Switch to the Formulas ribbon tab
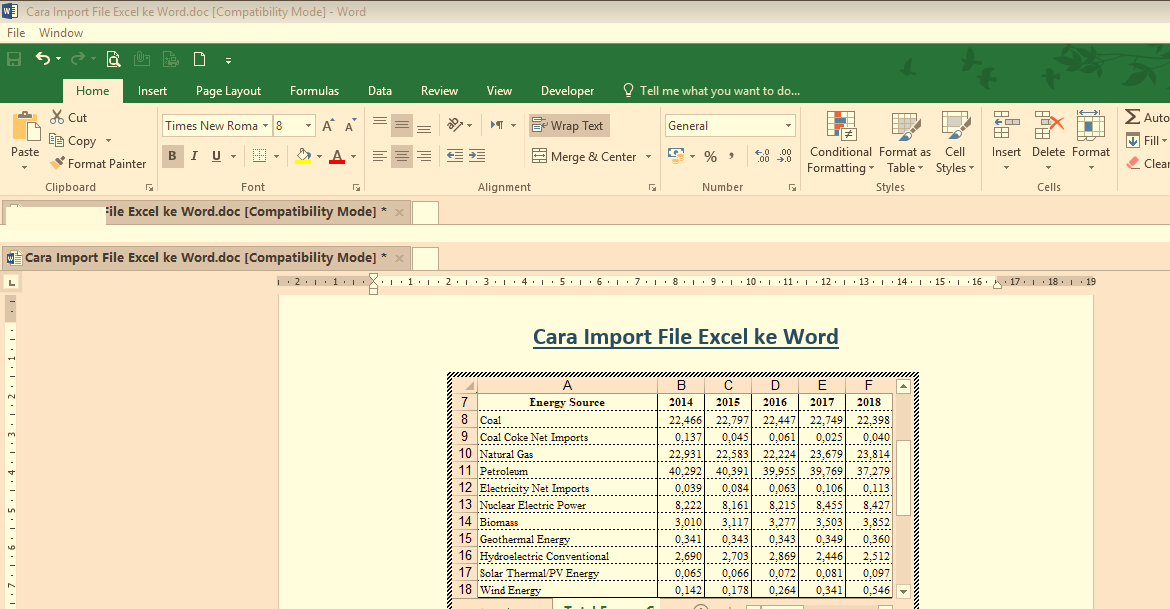This screenshot has height=609, width=1170. [x=314, y=90]
